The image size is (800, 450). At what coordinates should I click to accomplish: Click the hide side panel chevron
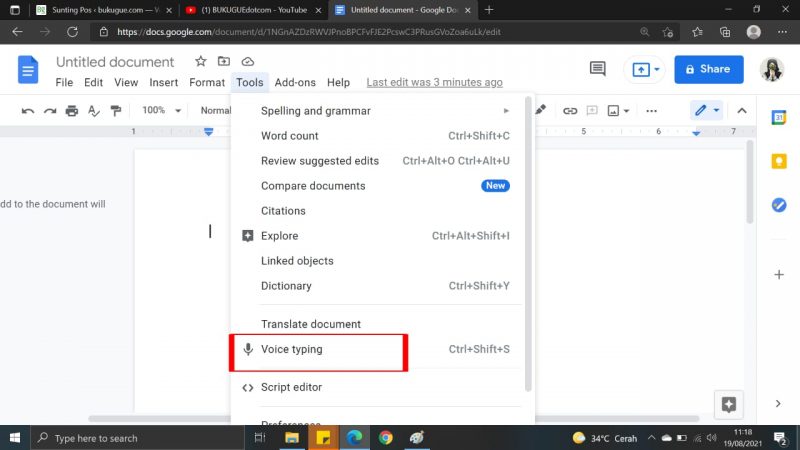point(778,404)
